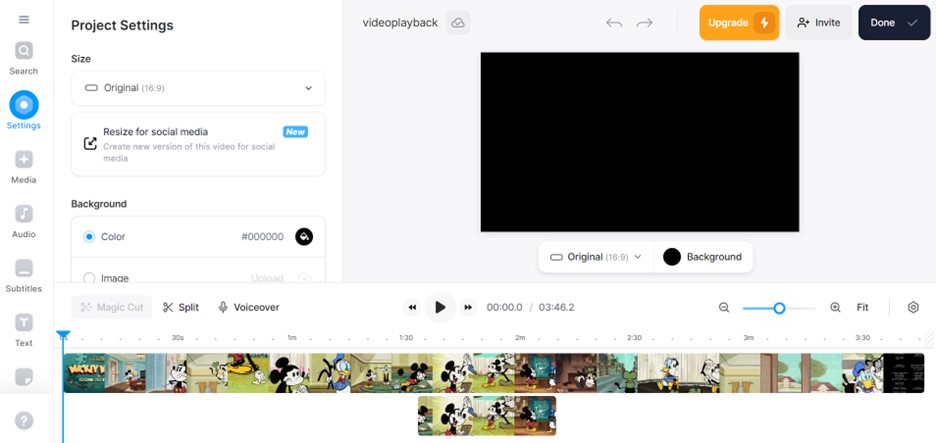Click the Upgrade button
936x443 pixels.
pos(739,23)
